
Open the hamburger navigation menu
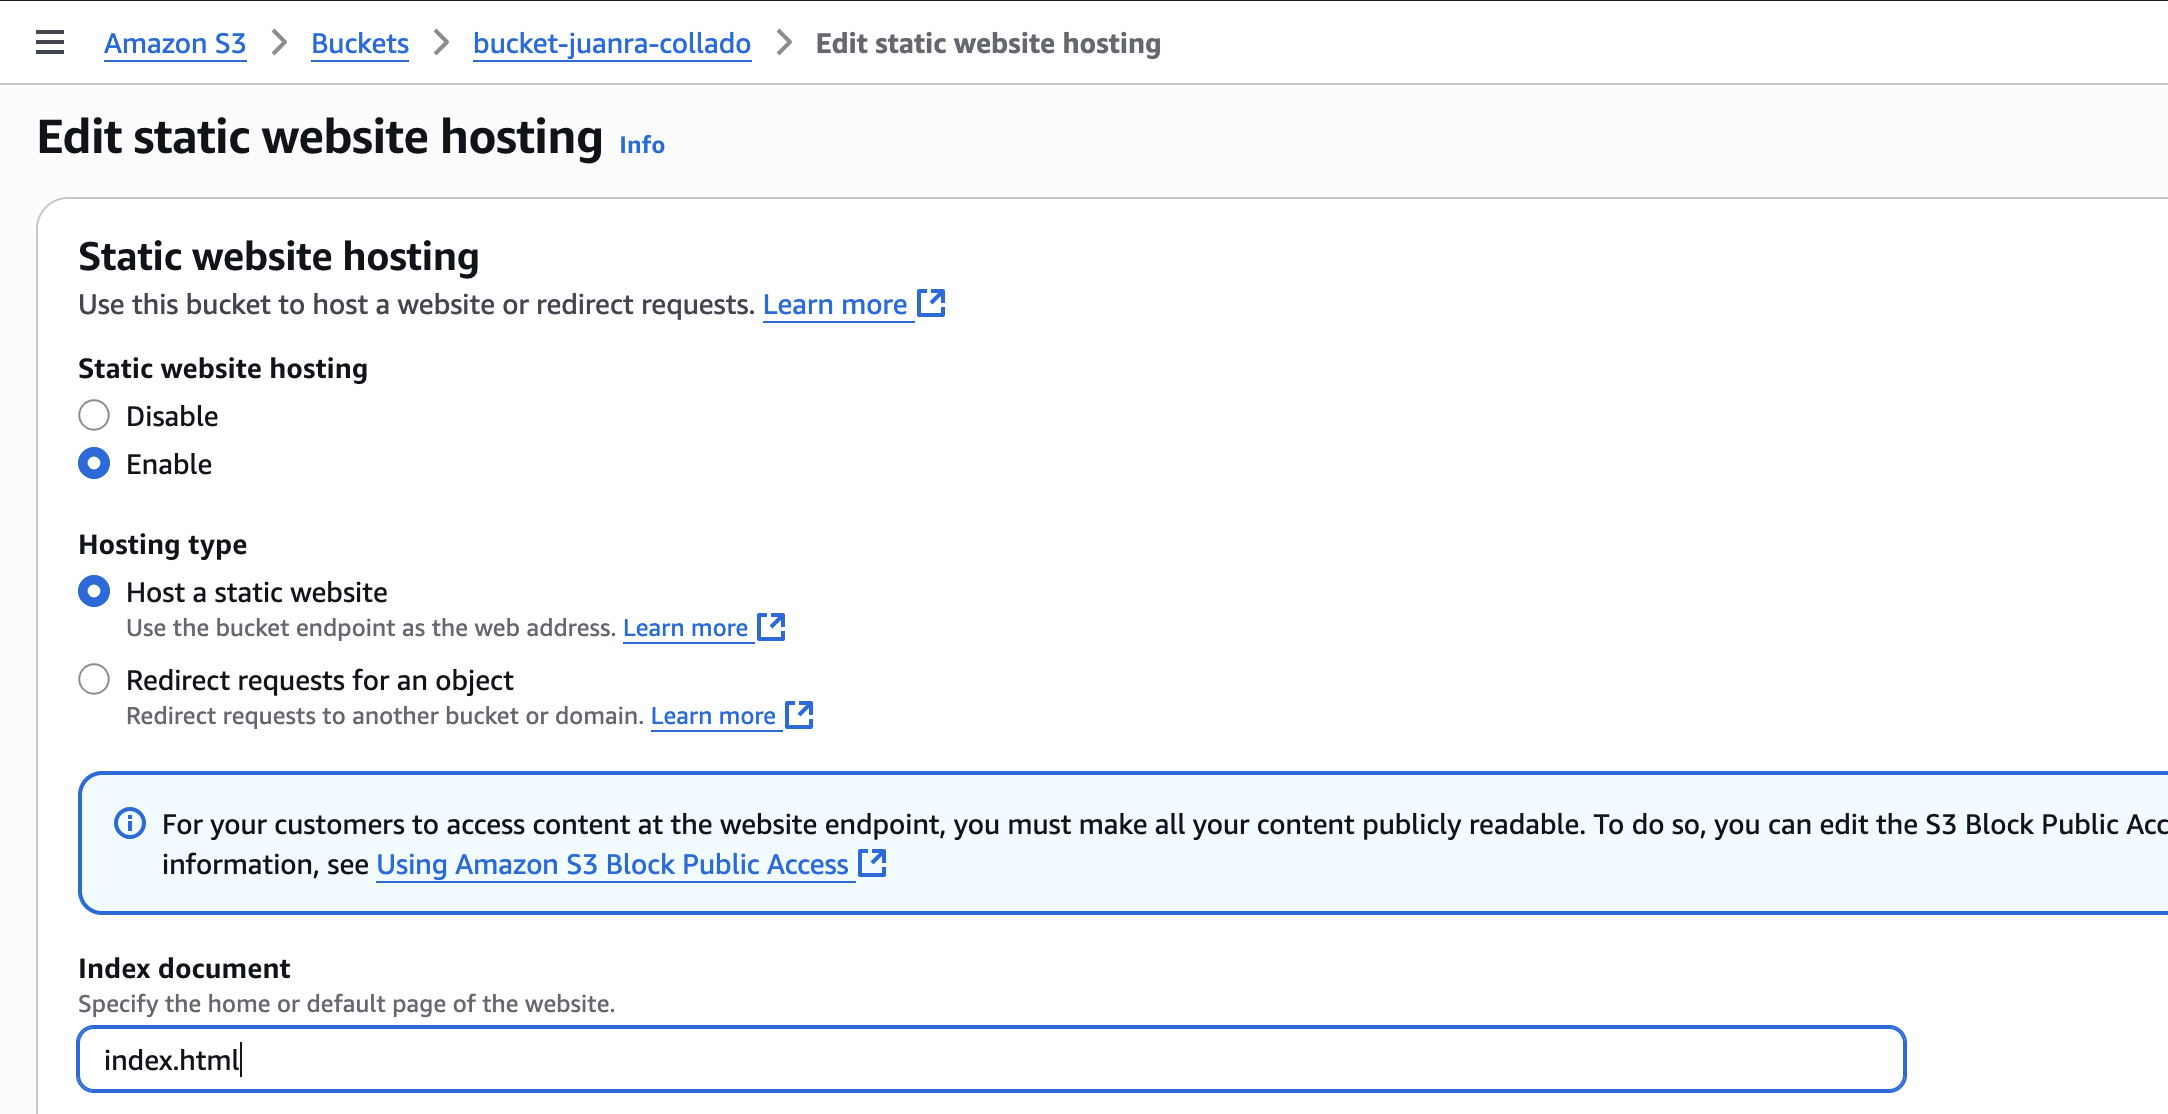[x=49, y=43]
